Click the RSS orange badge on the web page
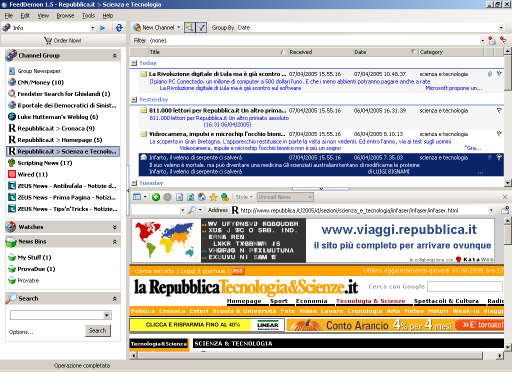 pos(238,271)
